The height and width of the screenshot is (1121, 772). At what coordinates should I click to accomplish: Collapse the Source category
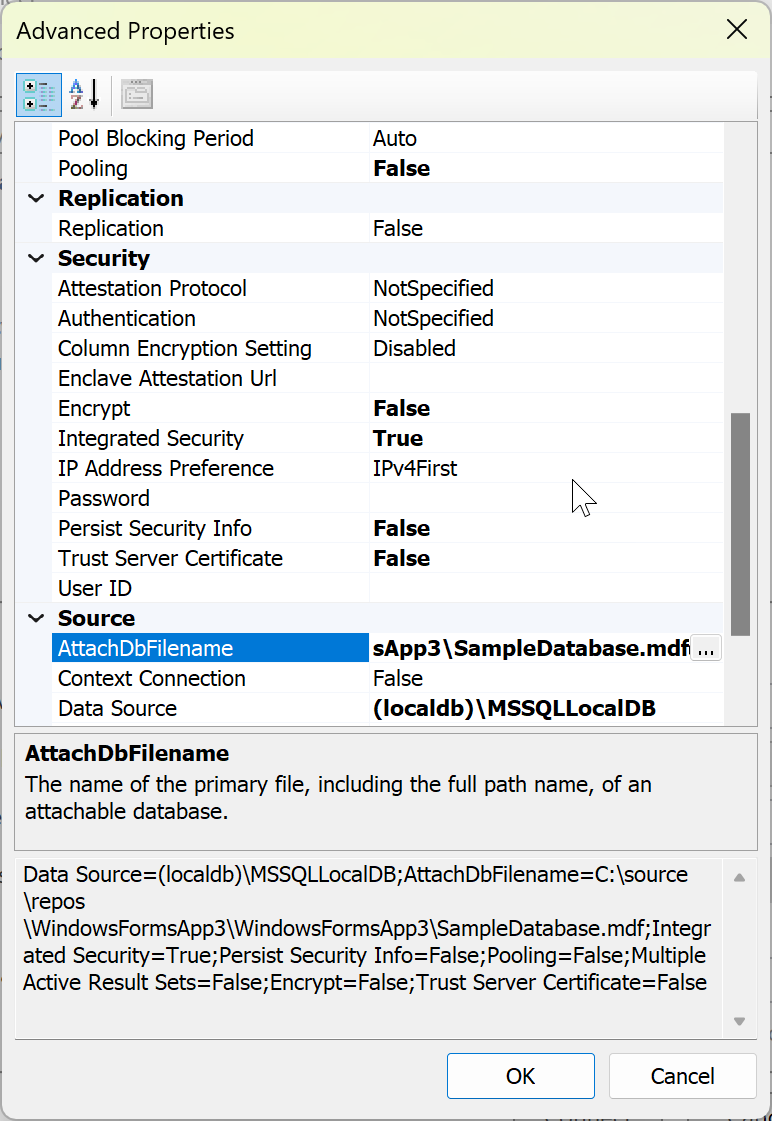click(36, 618)
